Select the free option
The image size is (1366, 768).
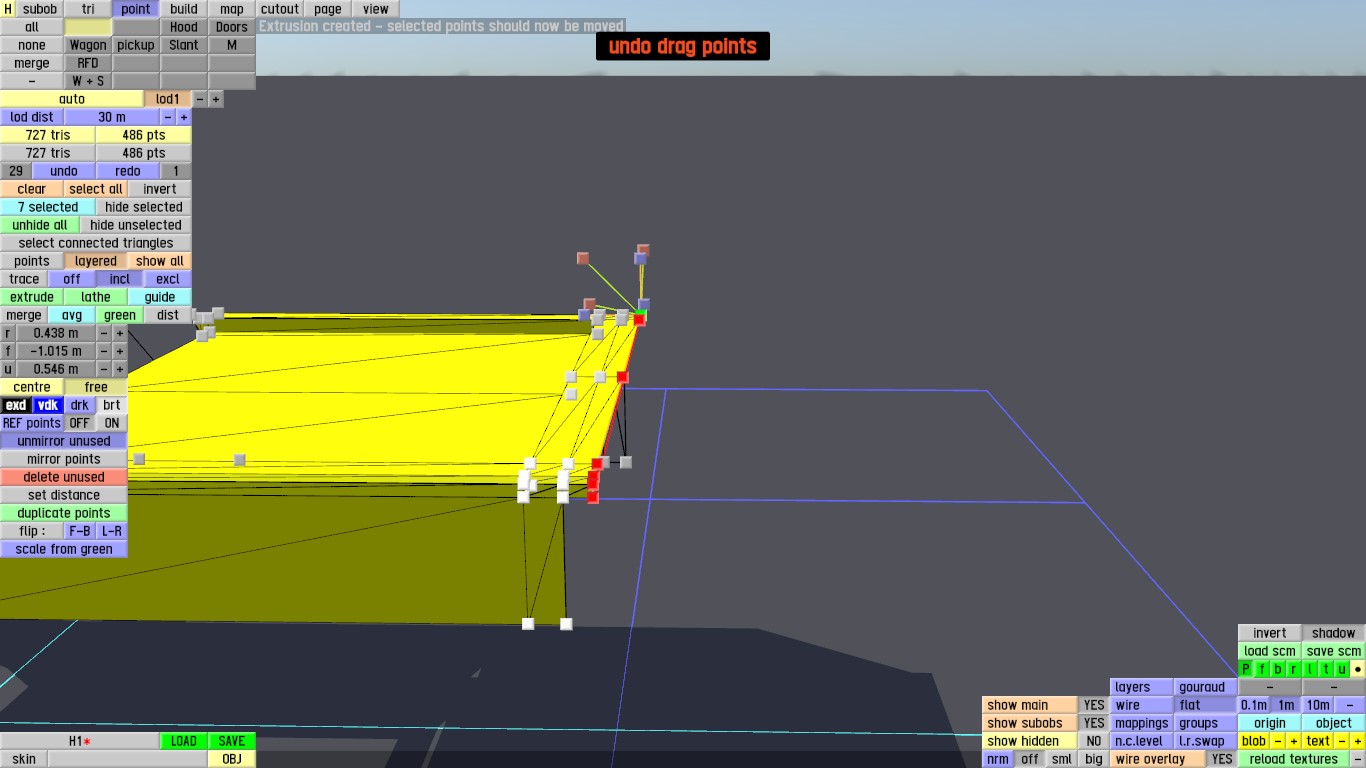[96, 387]
